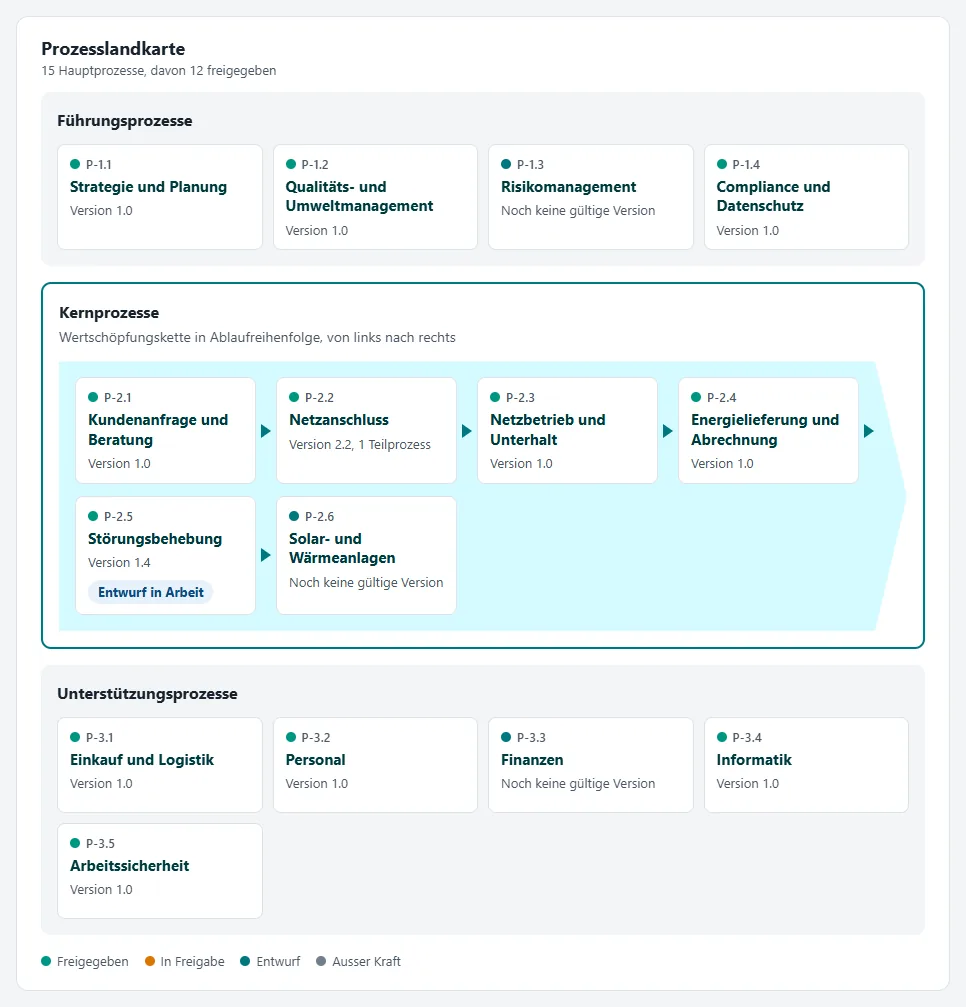The width and height of the screenshot is (966, 1007).
Task: Click the status dot next to P-2.1
Action: point(93,398)
